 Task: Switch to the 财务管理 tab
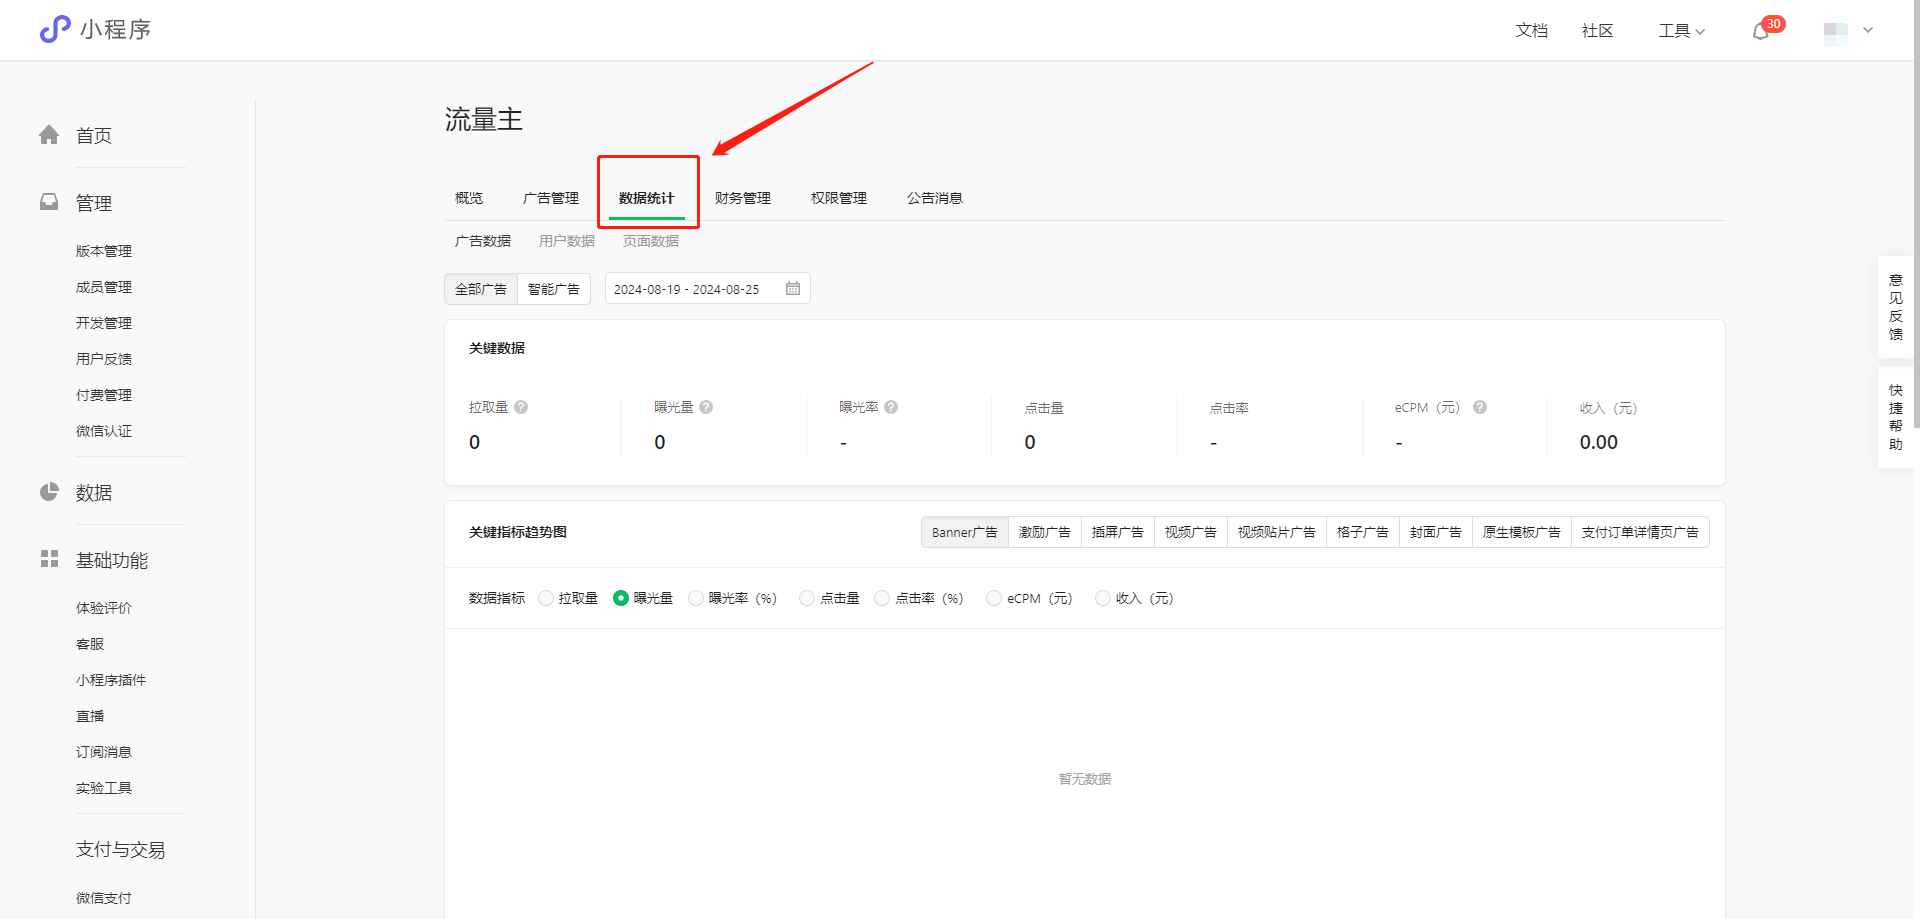click(x=742, y=198)
